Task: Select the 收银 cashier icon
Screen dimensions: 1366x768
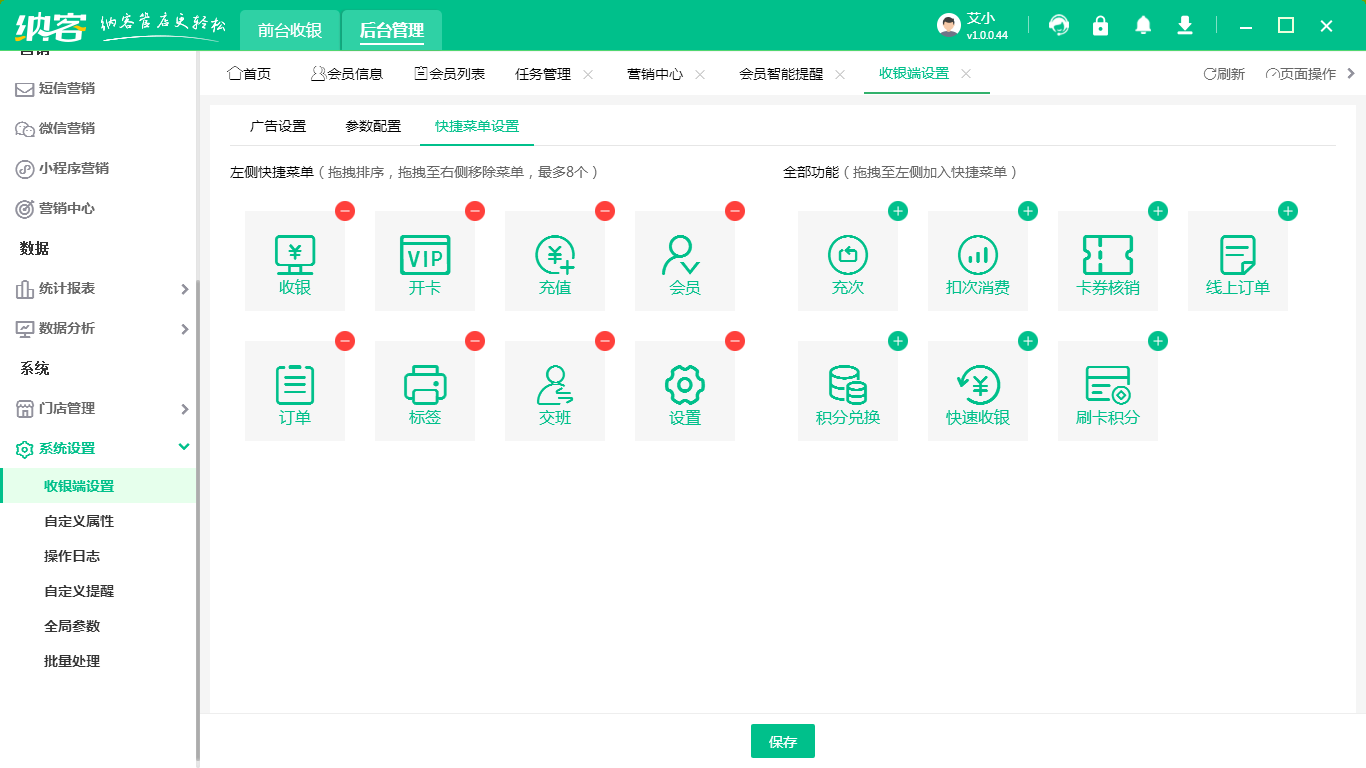Action: point(294,260)
